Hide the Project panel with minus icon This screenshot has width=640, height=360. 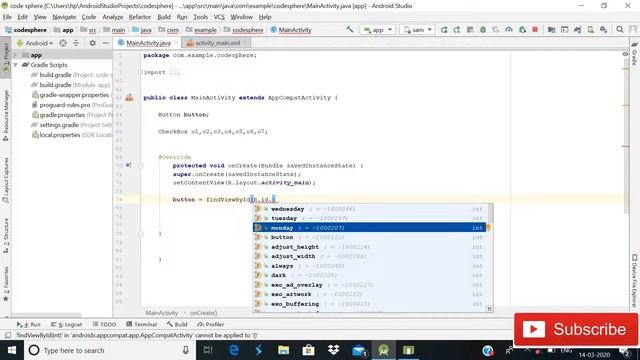tap(105, 43)
